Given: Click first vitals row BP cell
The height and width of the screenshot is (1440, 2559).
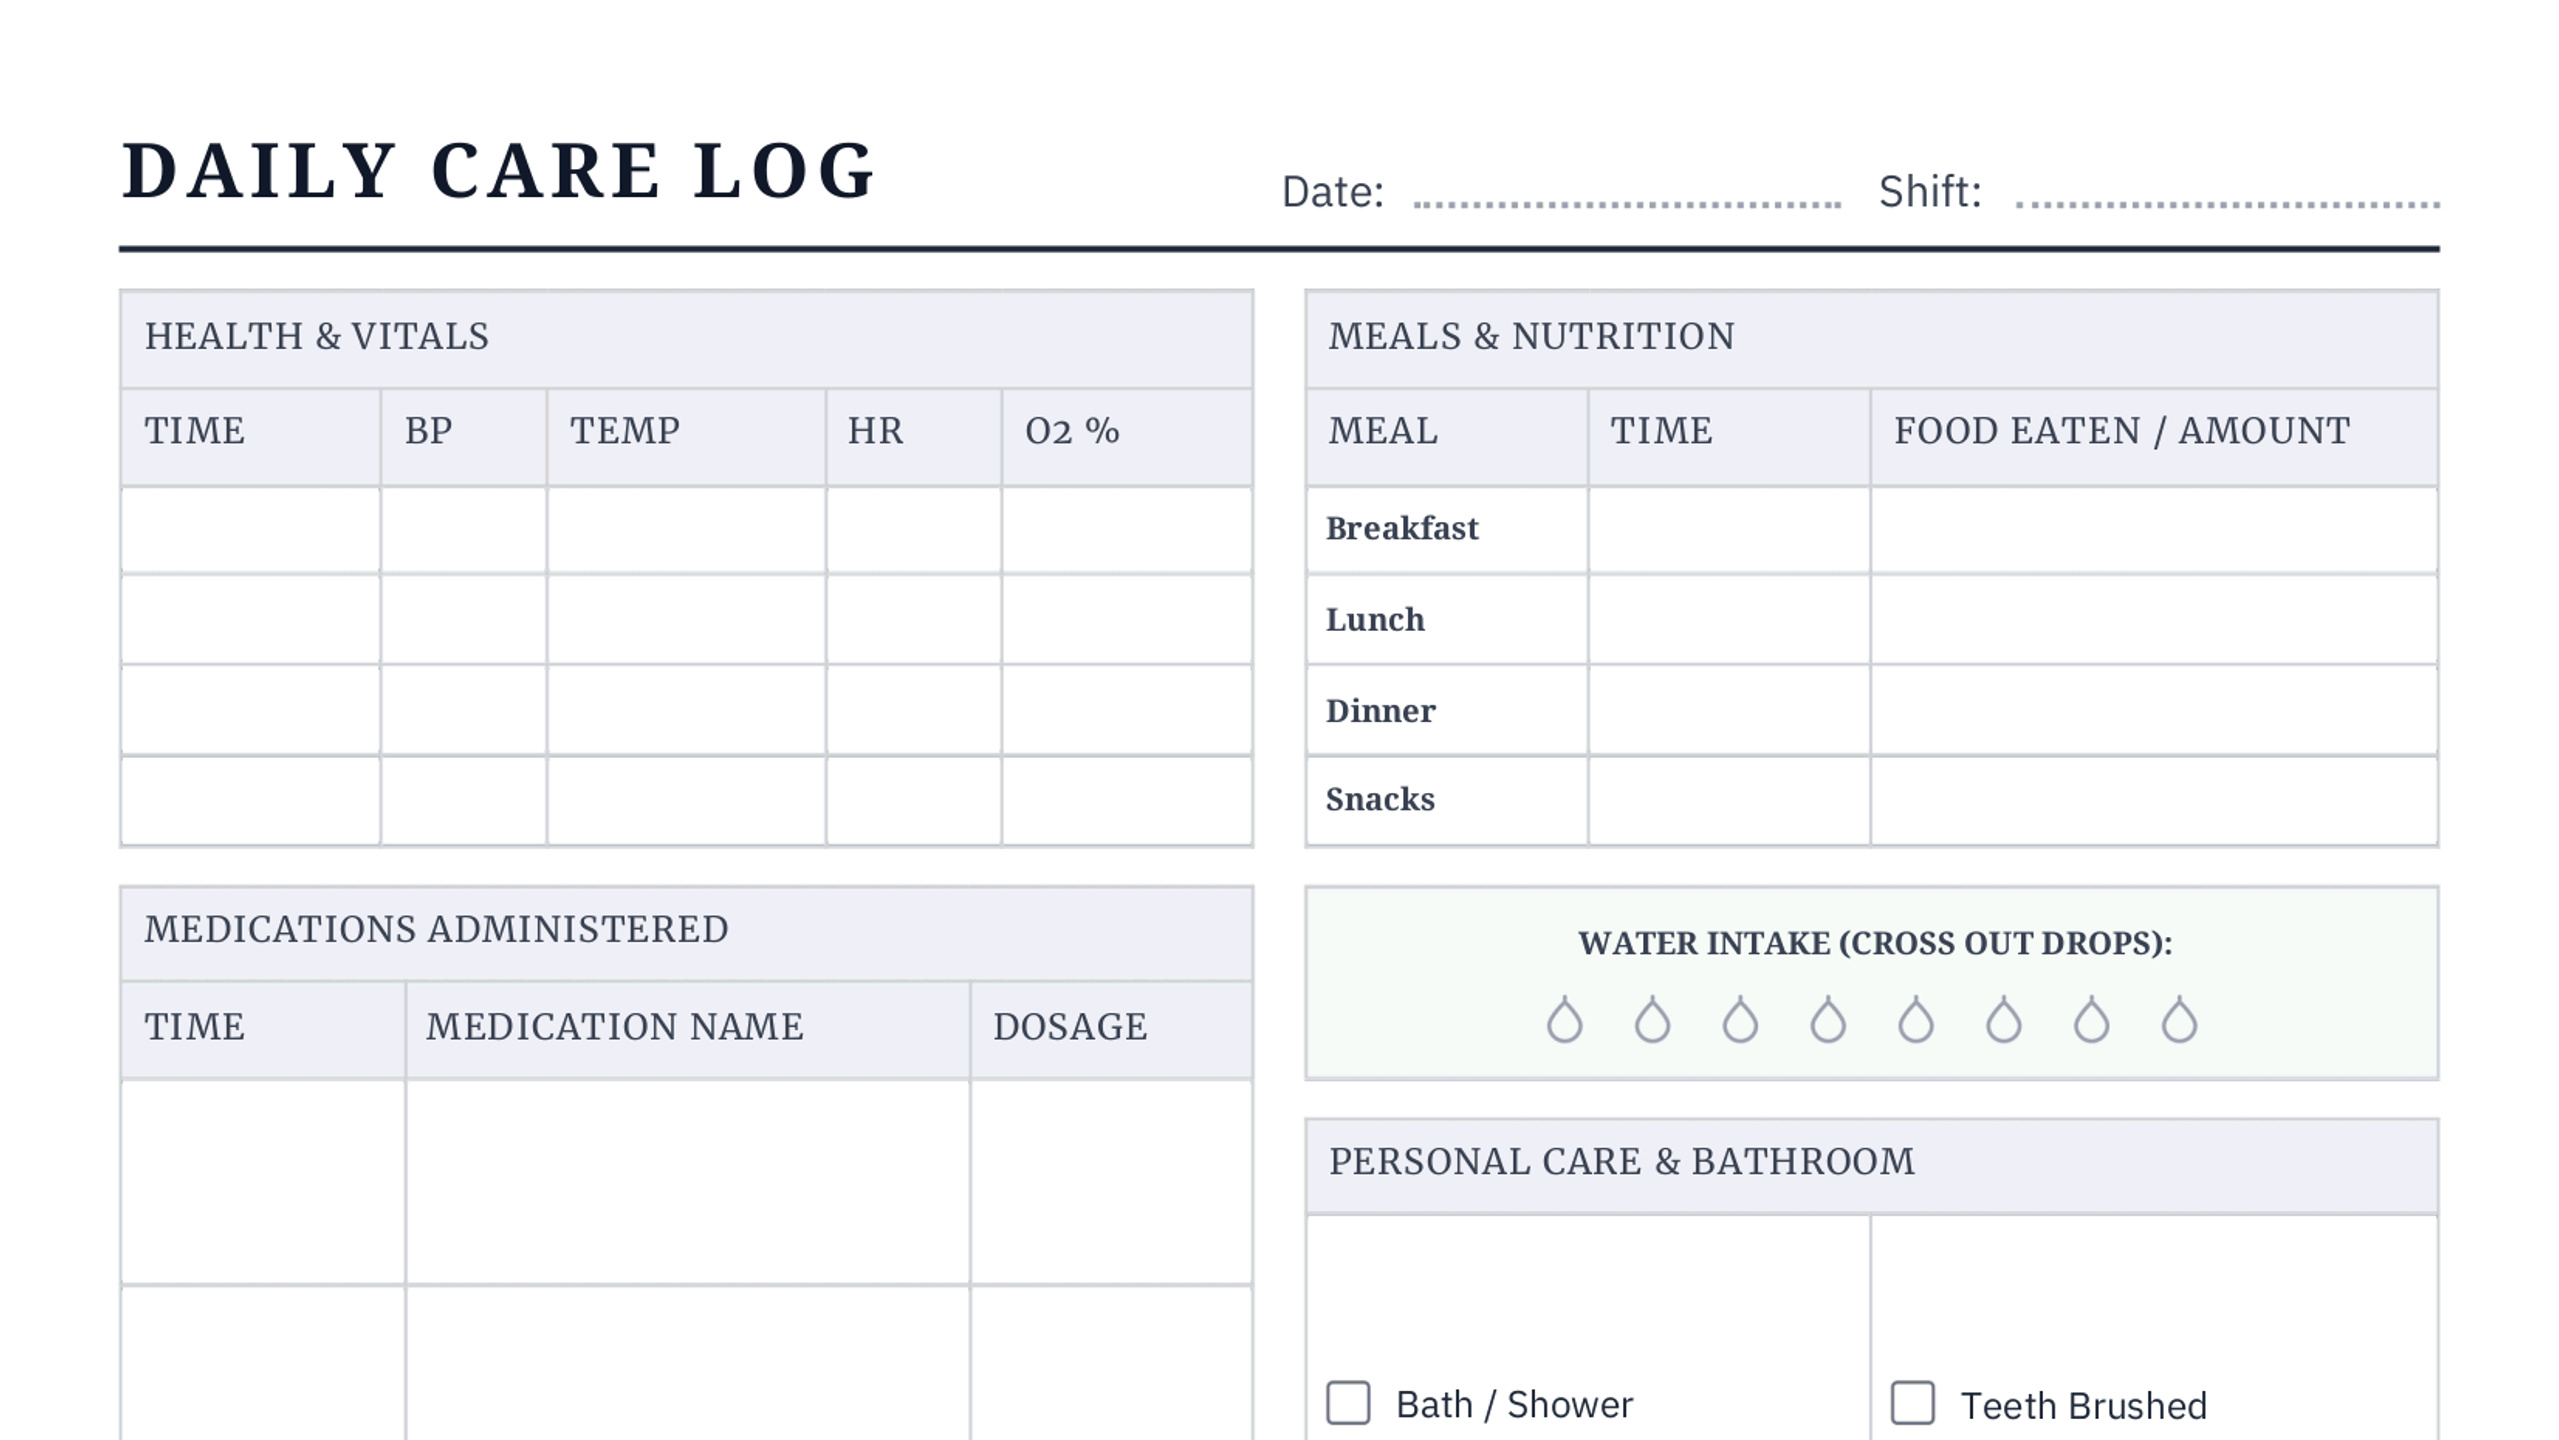Looking at the screenshot, I should [x=463, y=530].
